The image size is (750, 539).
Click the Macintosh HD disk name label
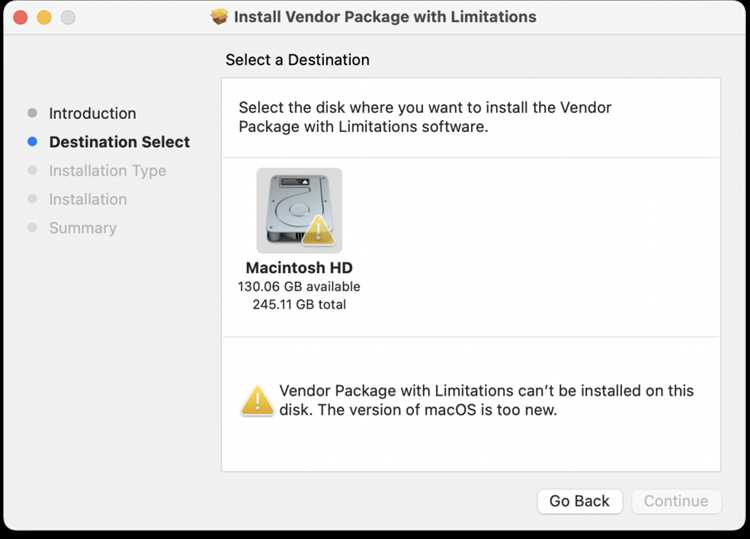(x=299, y=267)
